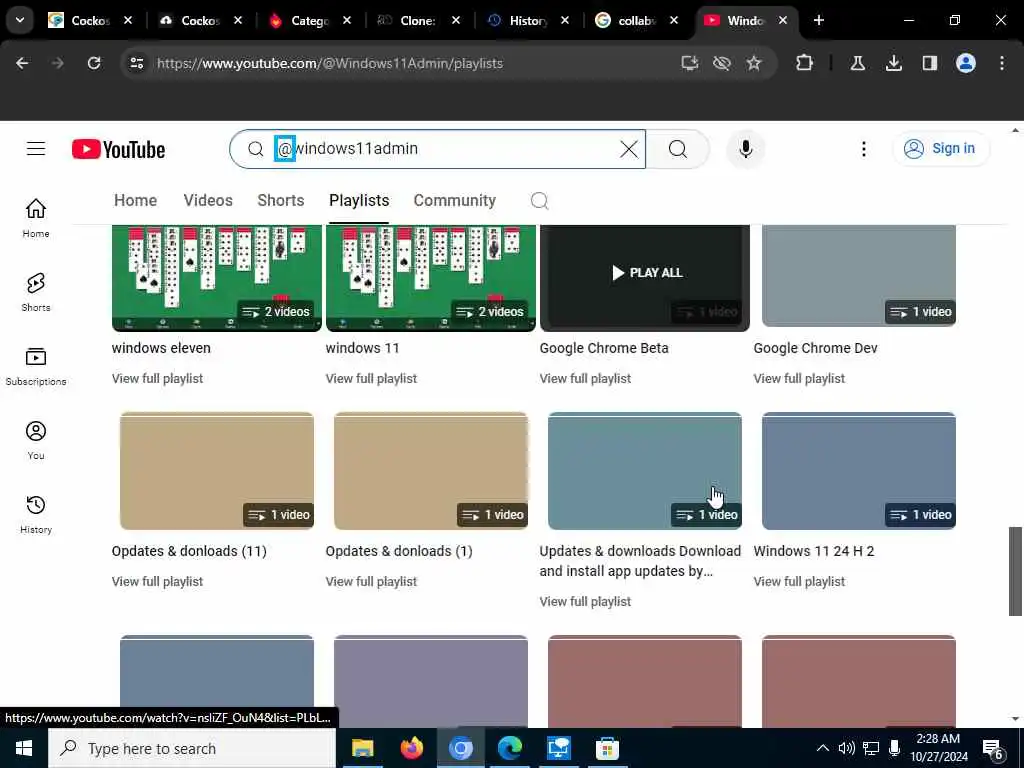Click the crossed-eye tracking protection icon
This screenshot has width=1024, height=768.
(722, 63)
